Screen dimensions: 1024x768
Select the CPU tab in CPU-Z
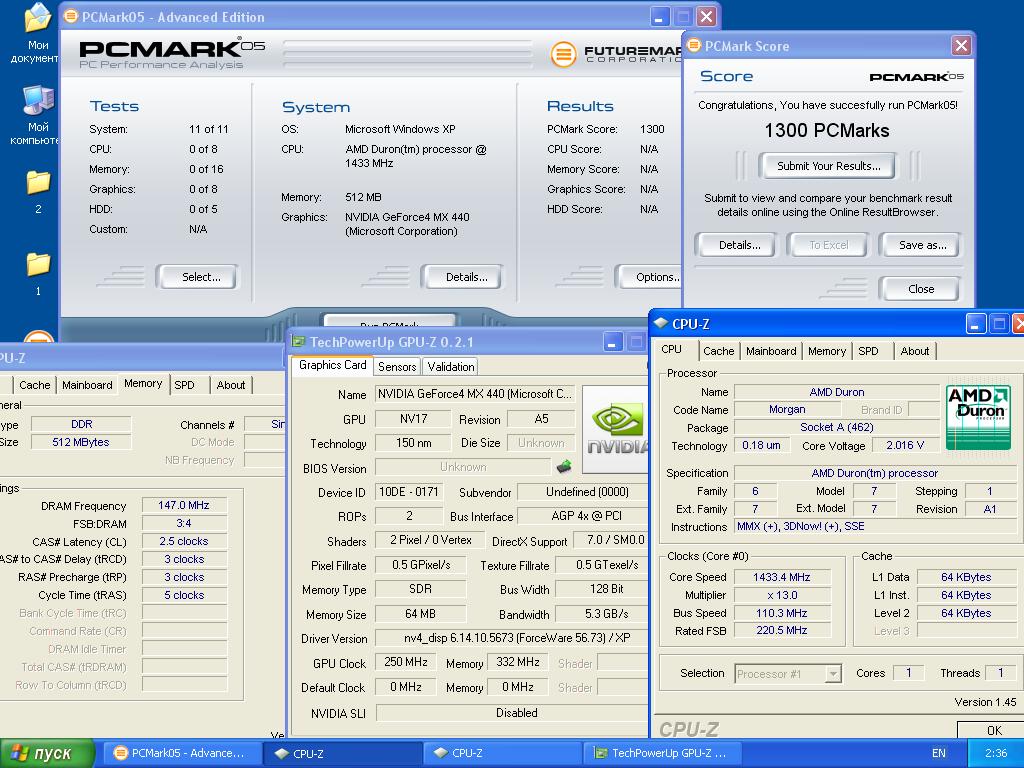[673, 349]
